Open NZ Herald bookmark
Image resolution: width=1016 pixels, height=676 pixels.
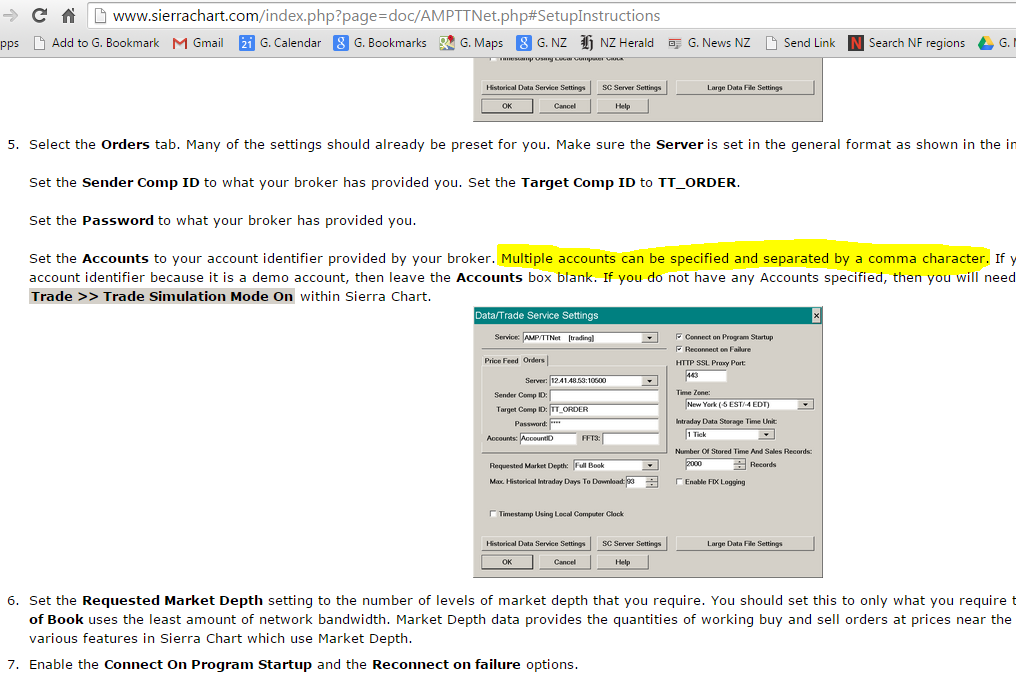click(617, 43)
